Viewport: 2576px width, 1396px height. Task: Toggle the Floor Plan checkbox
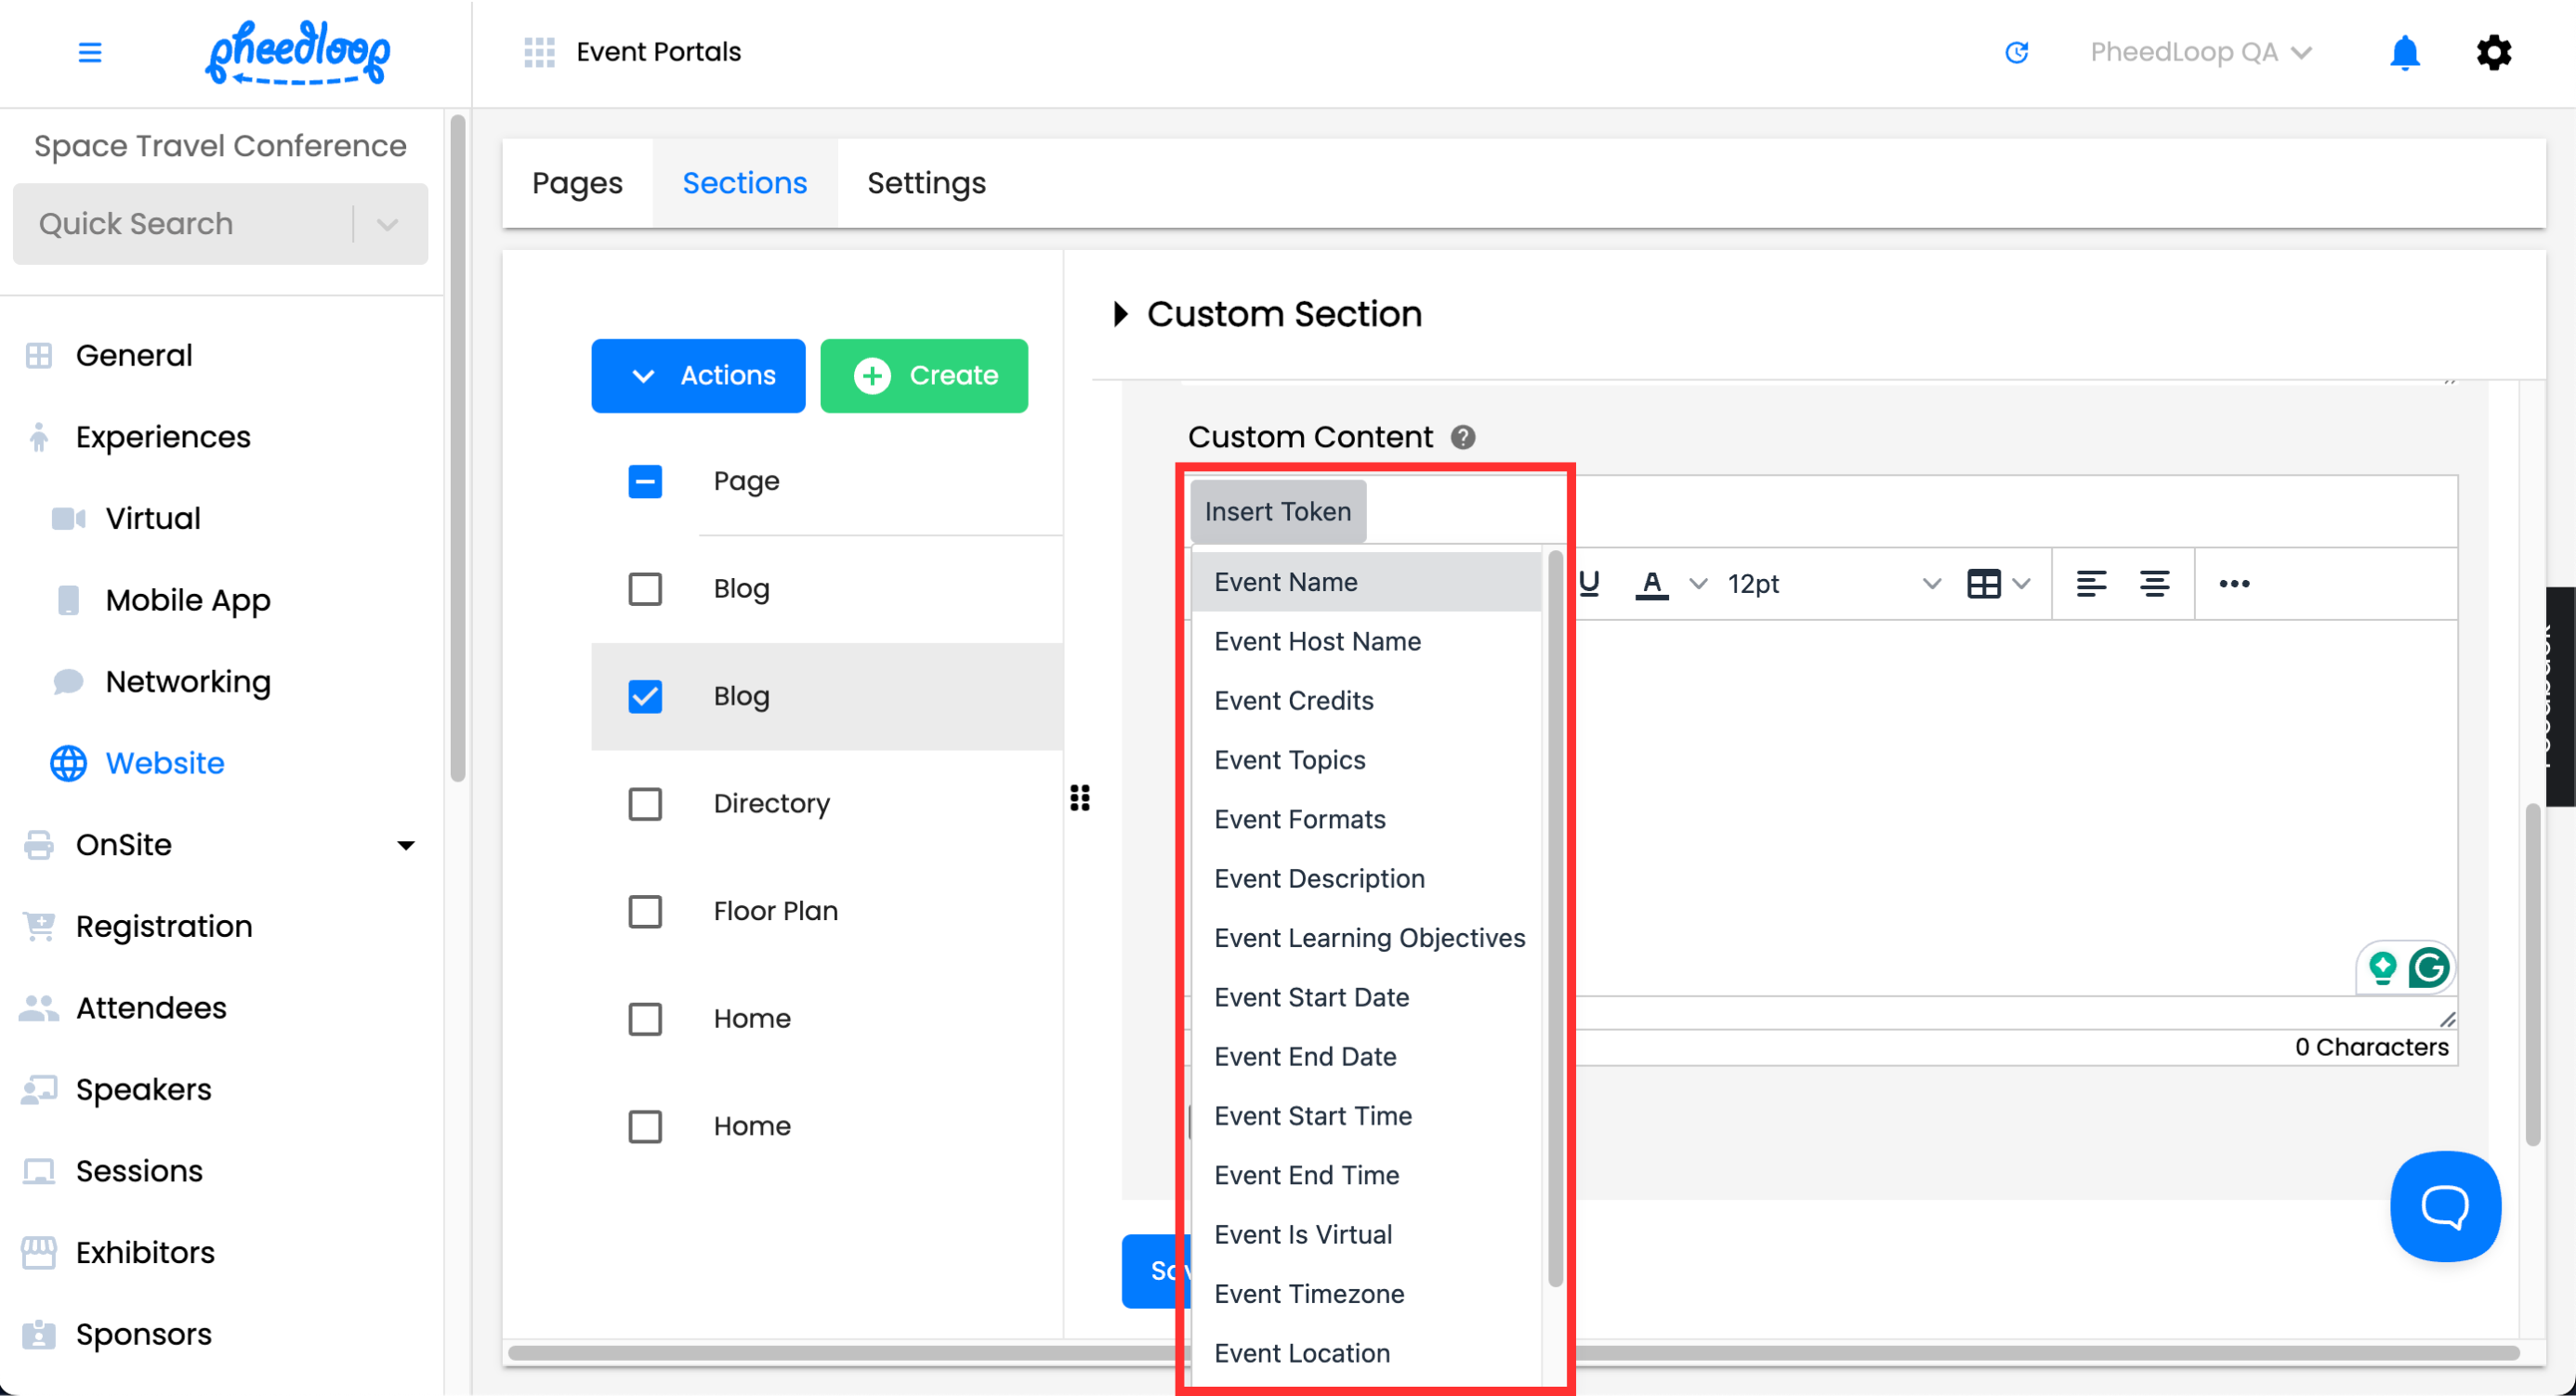coord(645,911)
